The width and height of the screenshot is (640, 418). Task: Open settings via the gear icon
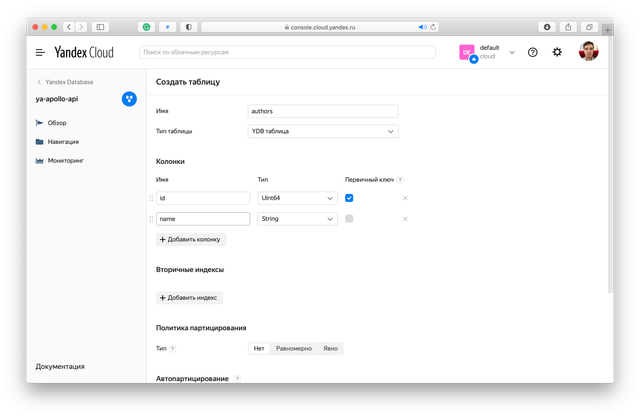tap(557, 52)
